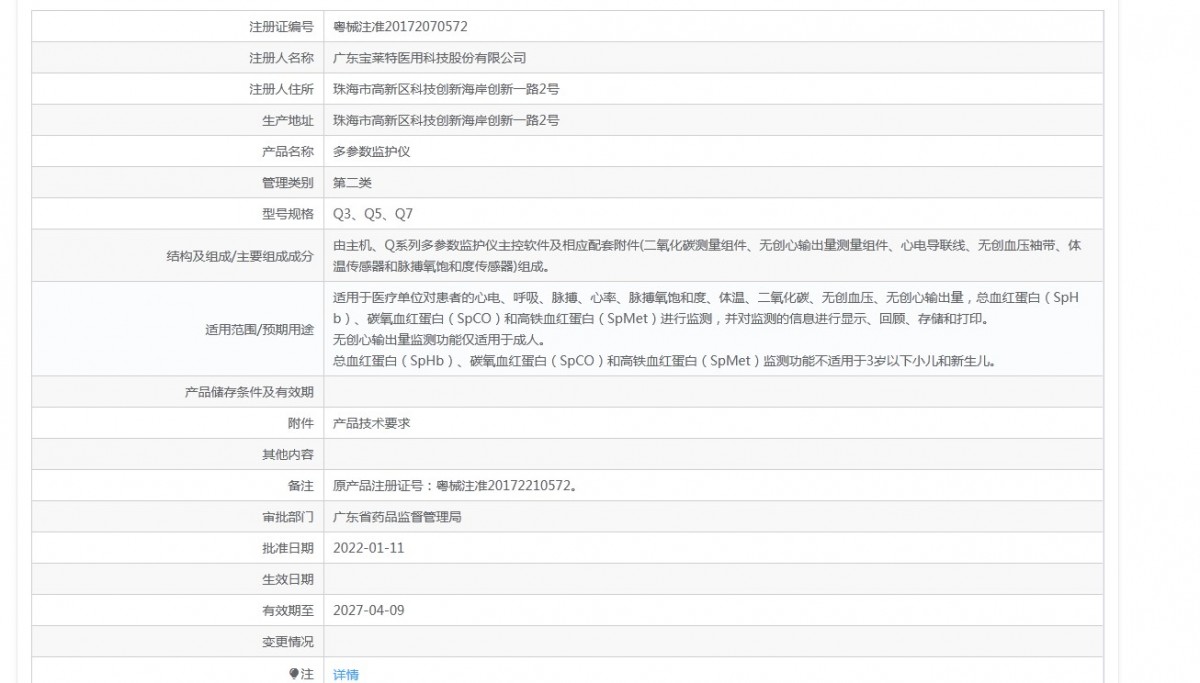
Task: Select the approval date 2022-01-11
Action: pyautogui.click(x=369, y=547)
